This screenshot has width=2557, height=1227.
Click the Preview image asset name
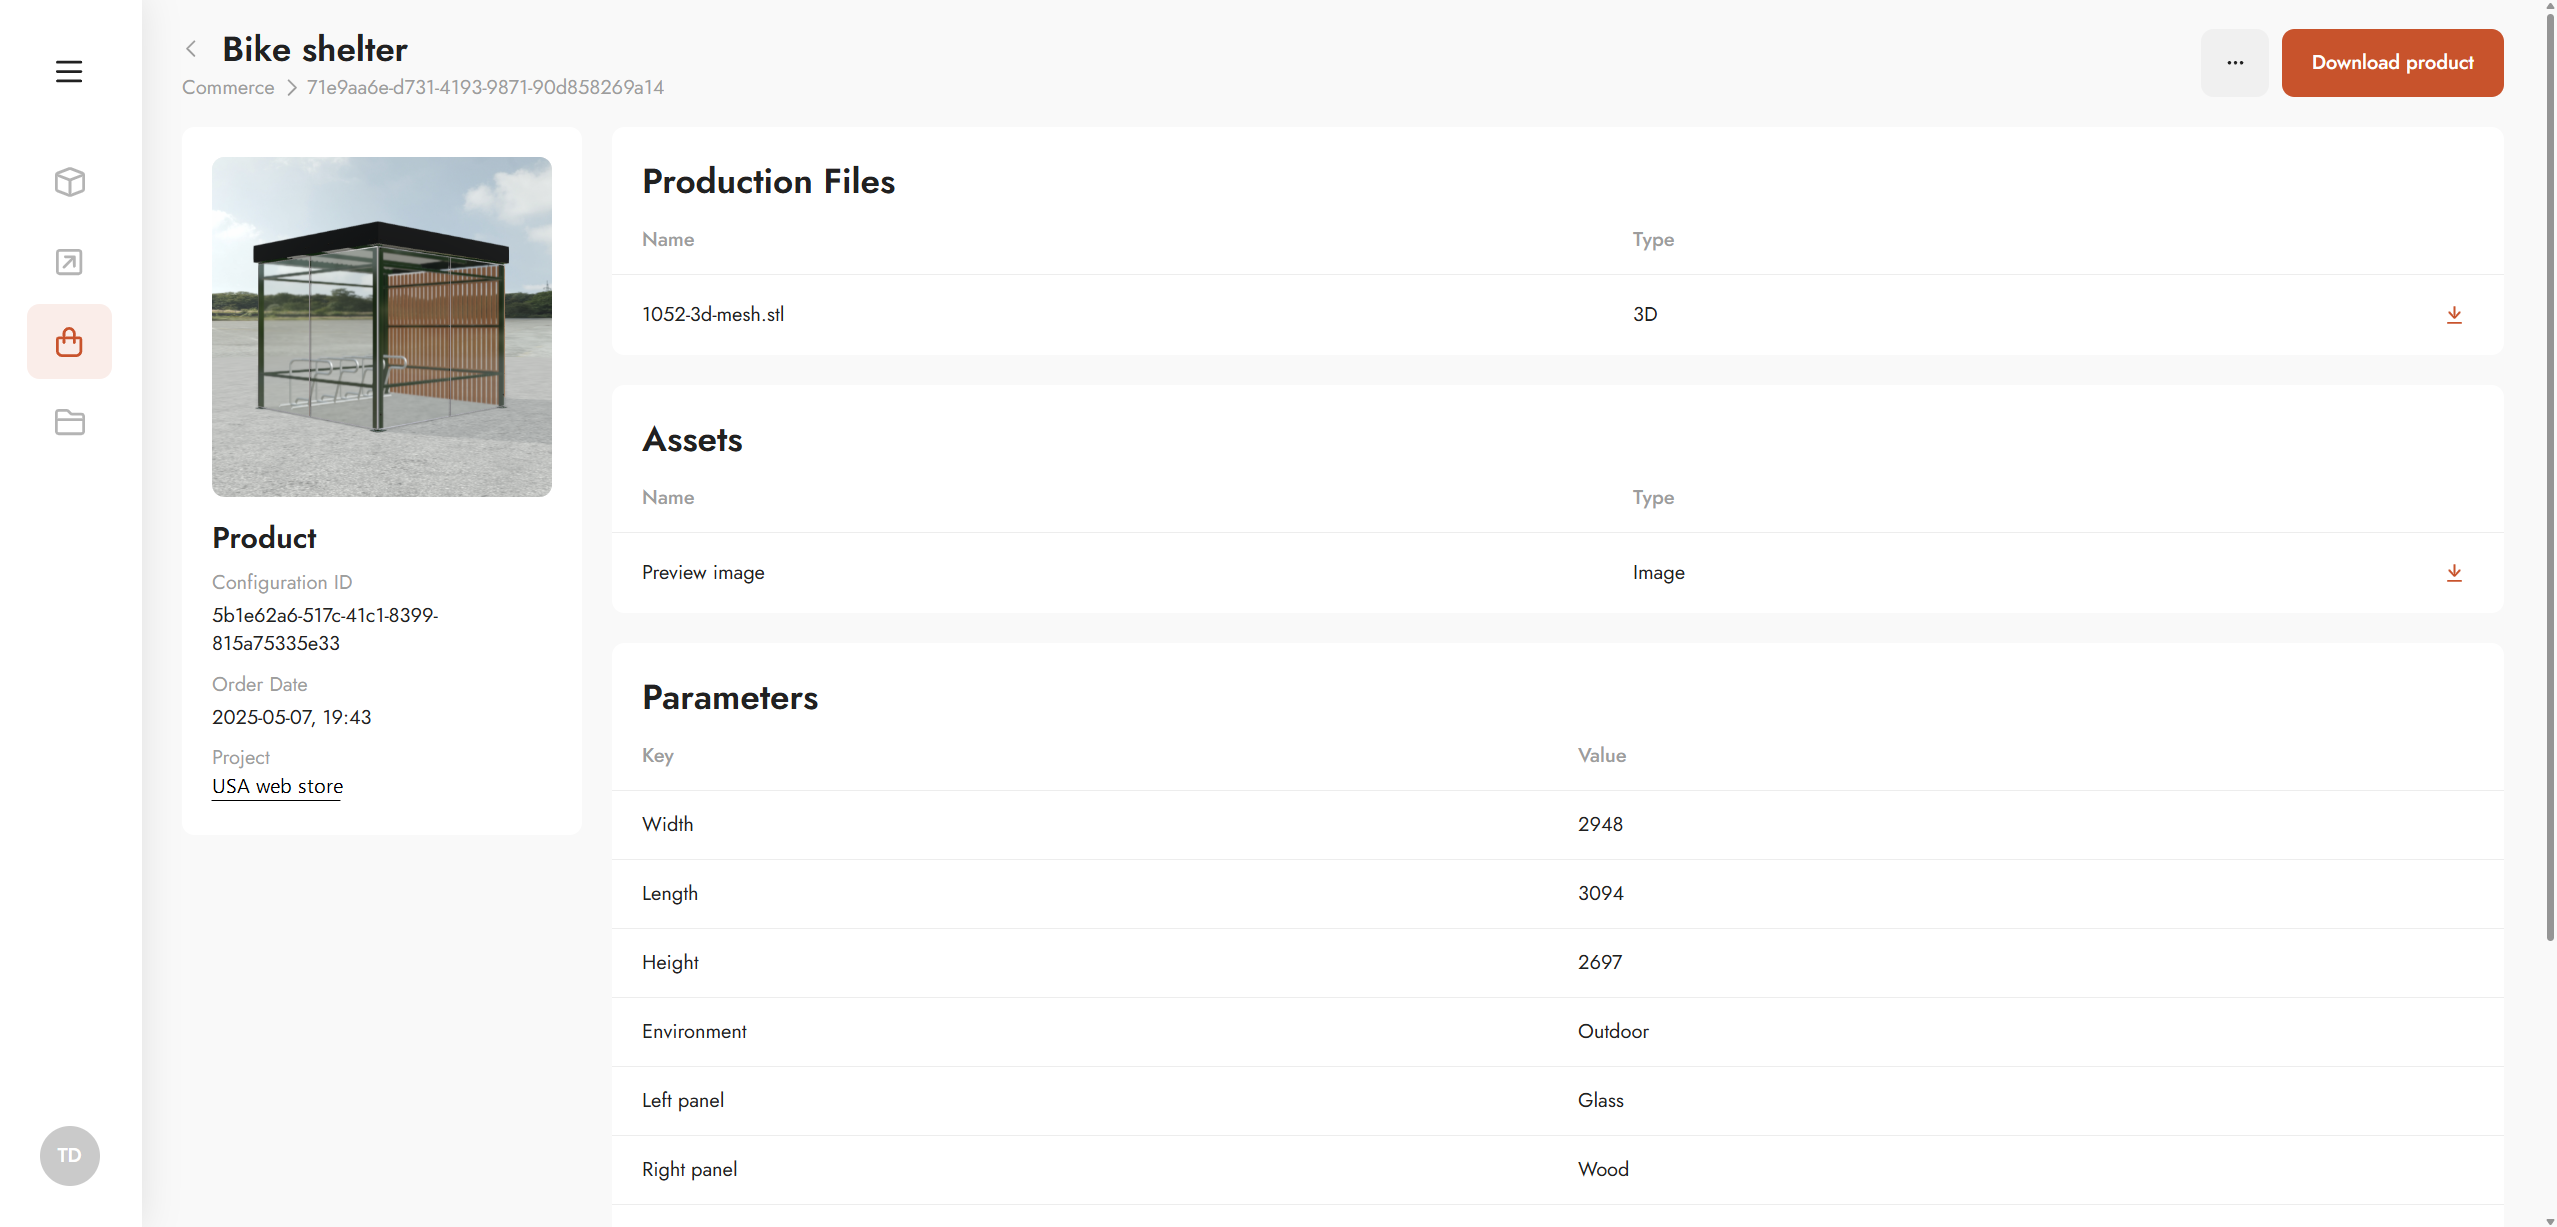702,573
